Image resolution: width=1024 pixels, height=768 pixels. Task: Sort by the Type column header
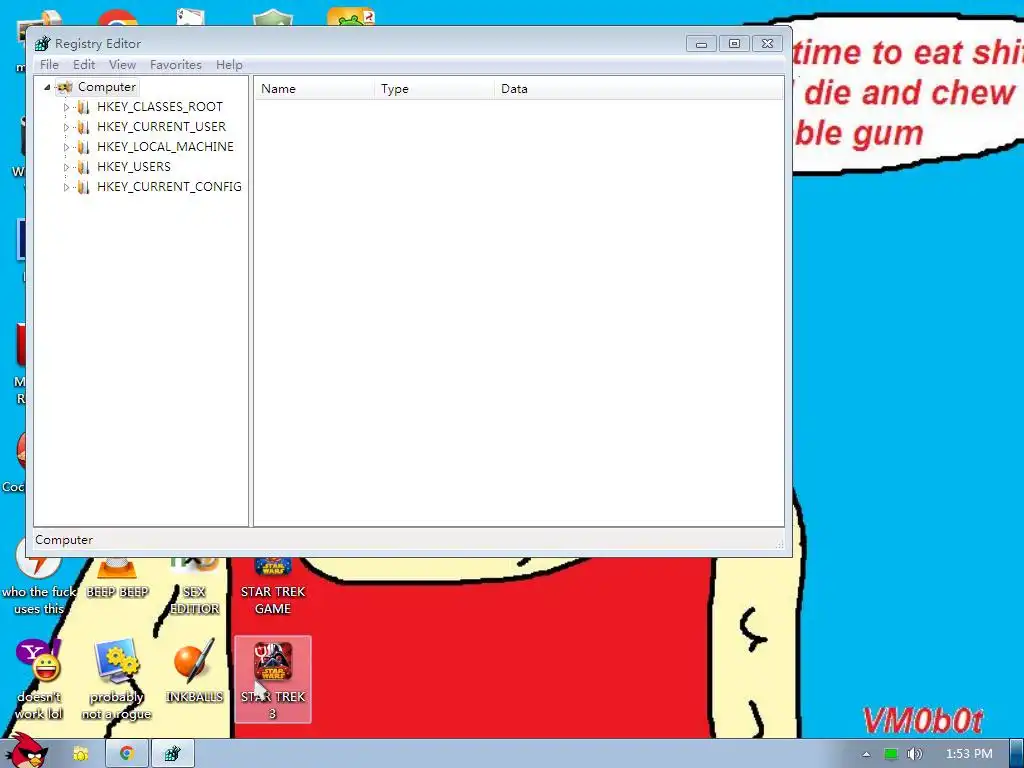tap(434, 89)
